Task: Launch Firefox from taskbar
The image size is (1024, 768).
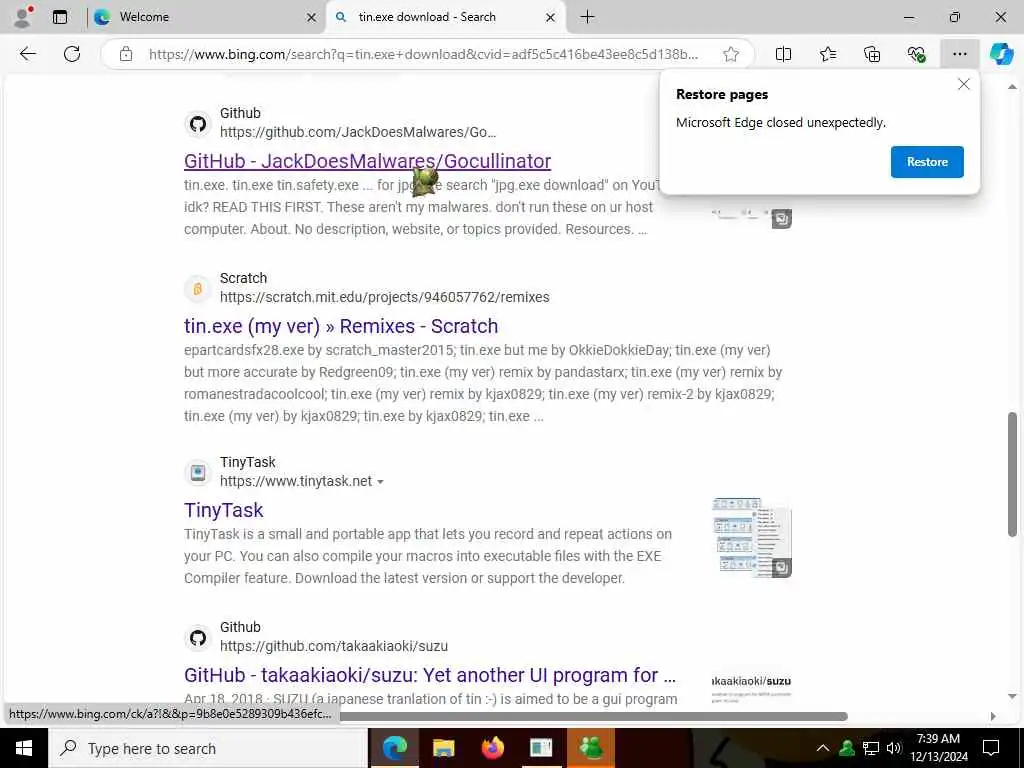Action: pos(492,748)
